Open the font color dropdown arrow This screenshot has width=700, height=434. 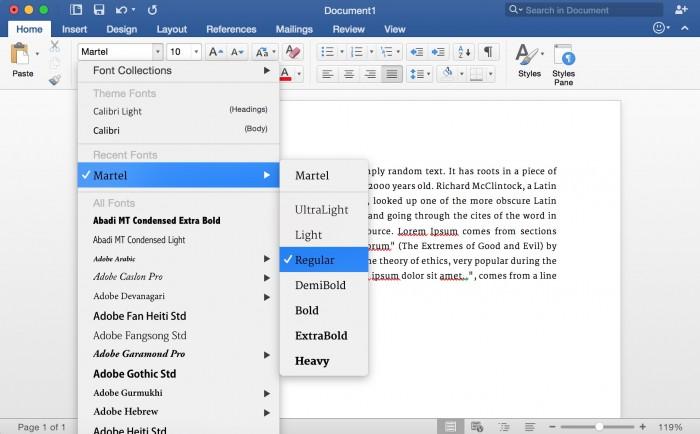pos(299,74)
